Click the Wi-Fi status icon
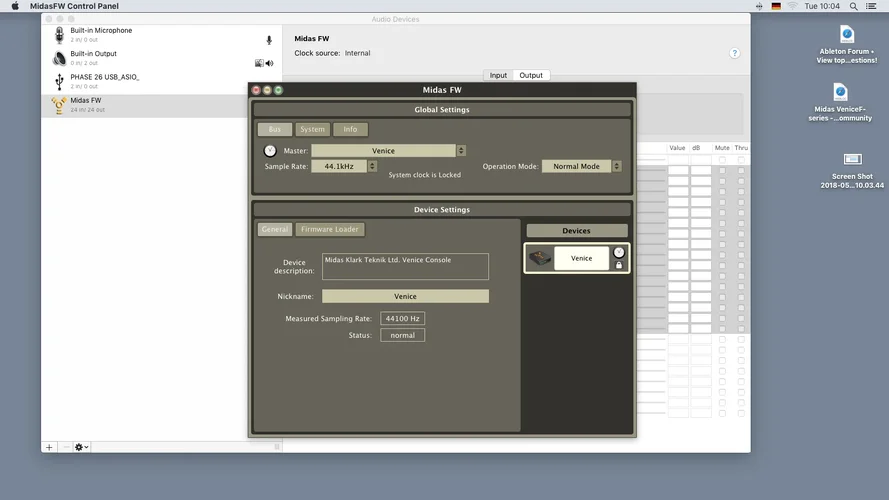The width and height of the screenshot is (889, 500). pos(793,6)
